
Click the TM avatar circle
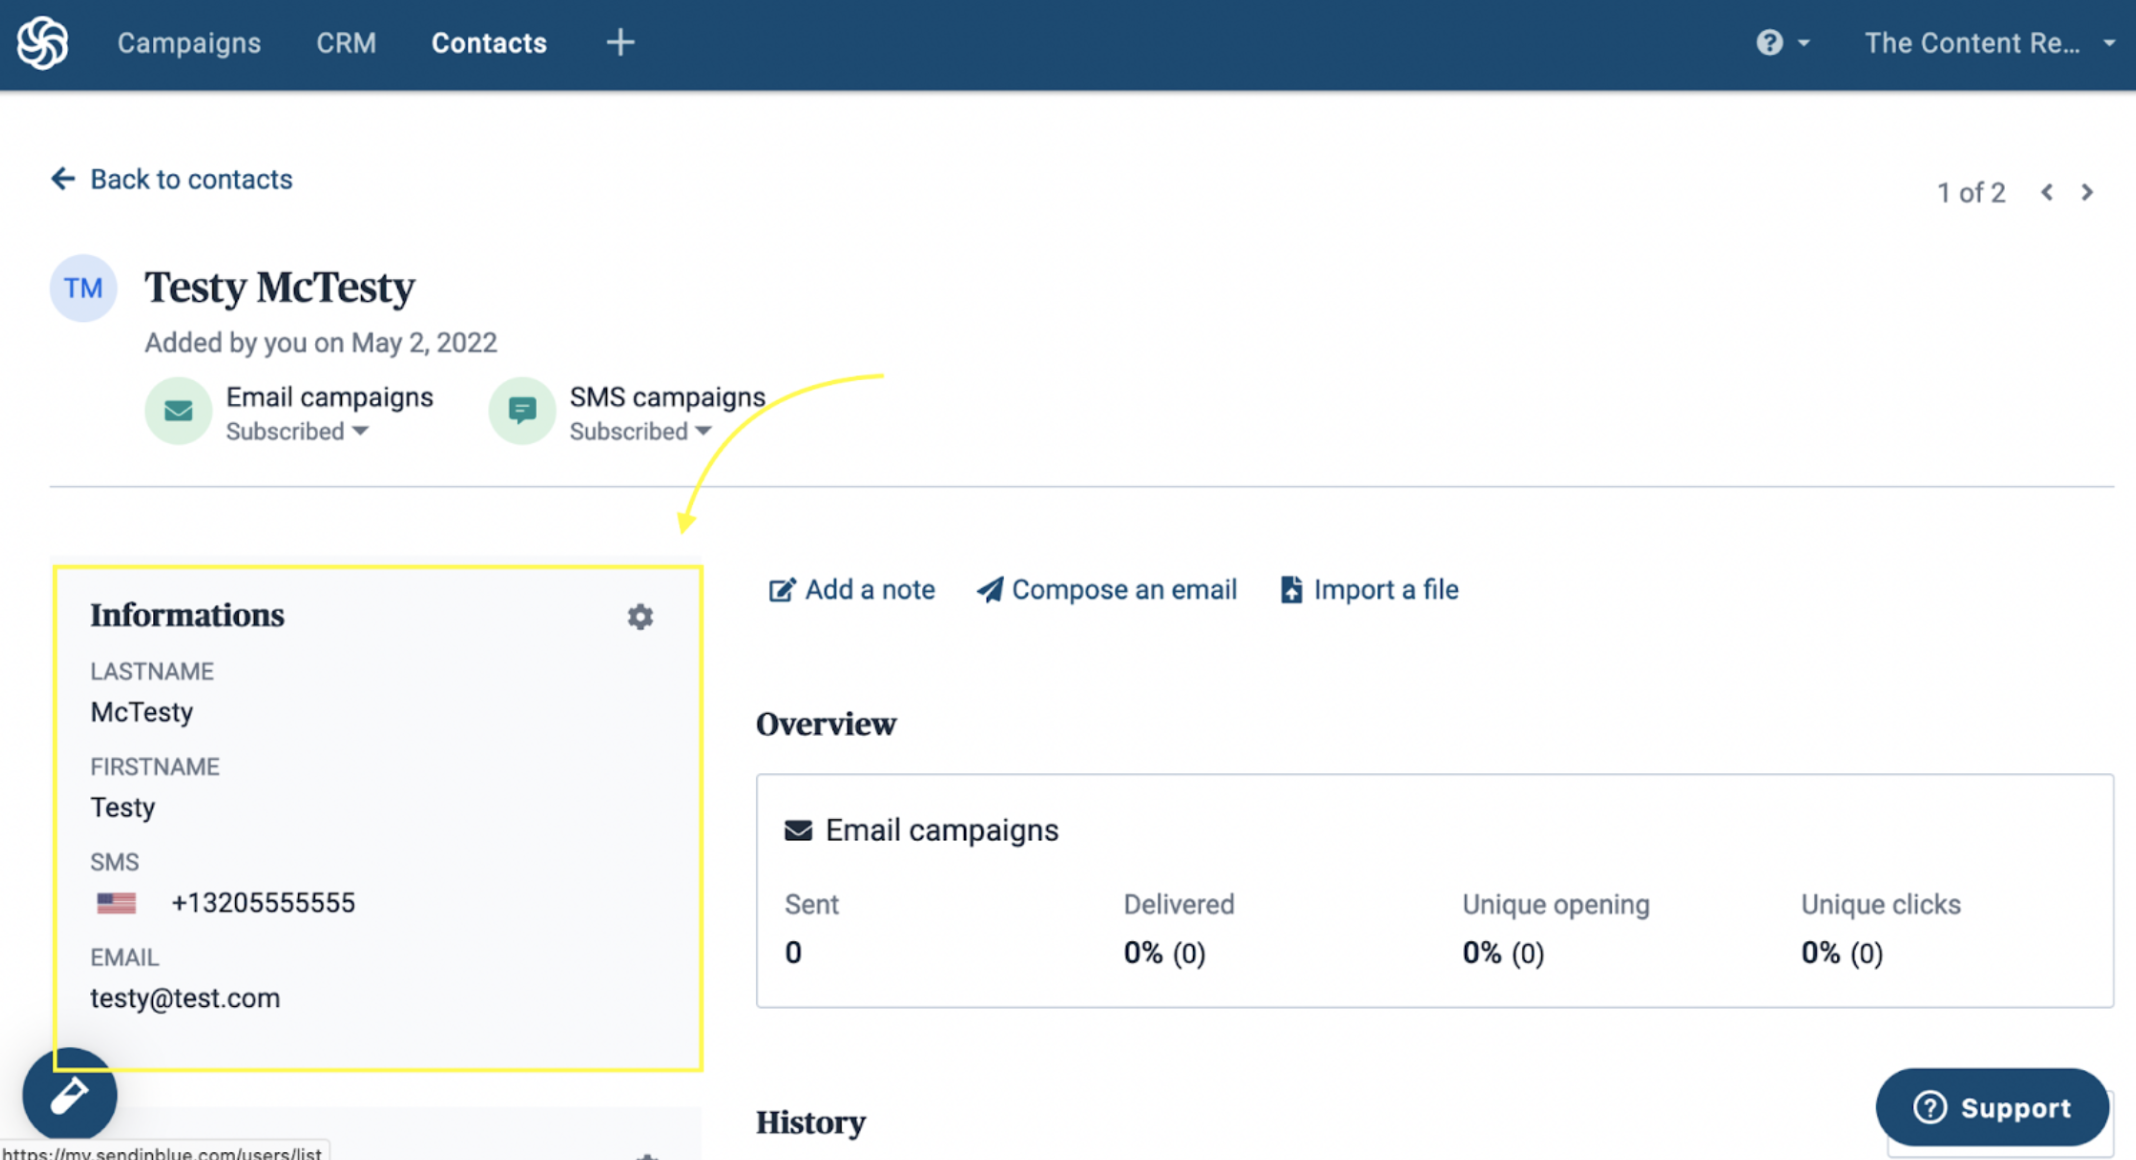[84, 288]
